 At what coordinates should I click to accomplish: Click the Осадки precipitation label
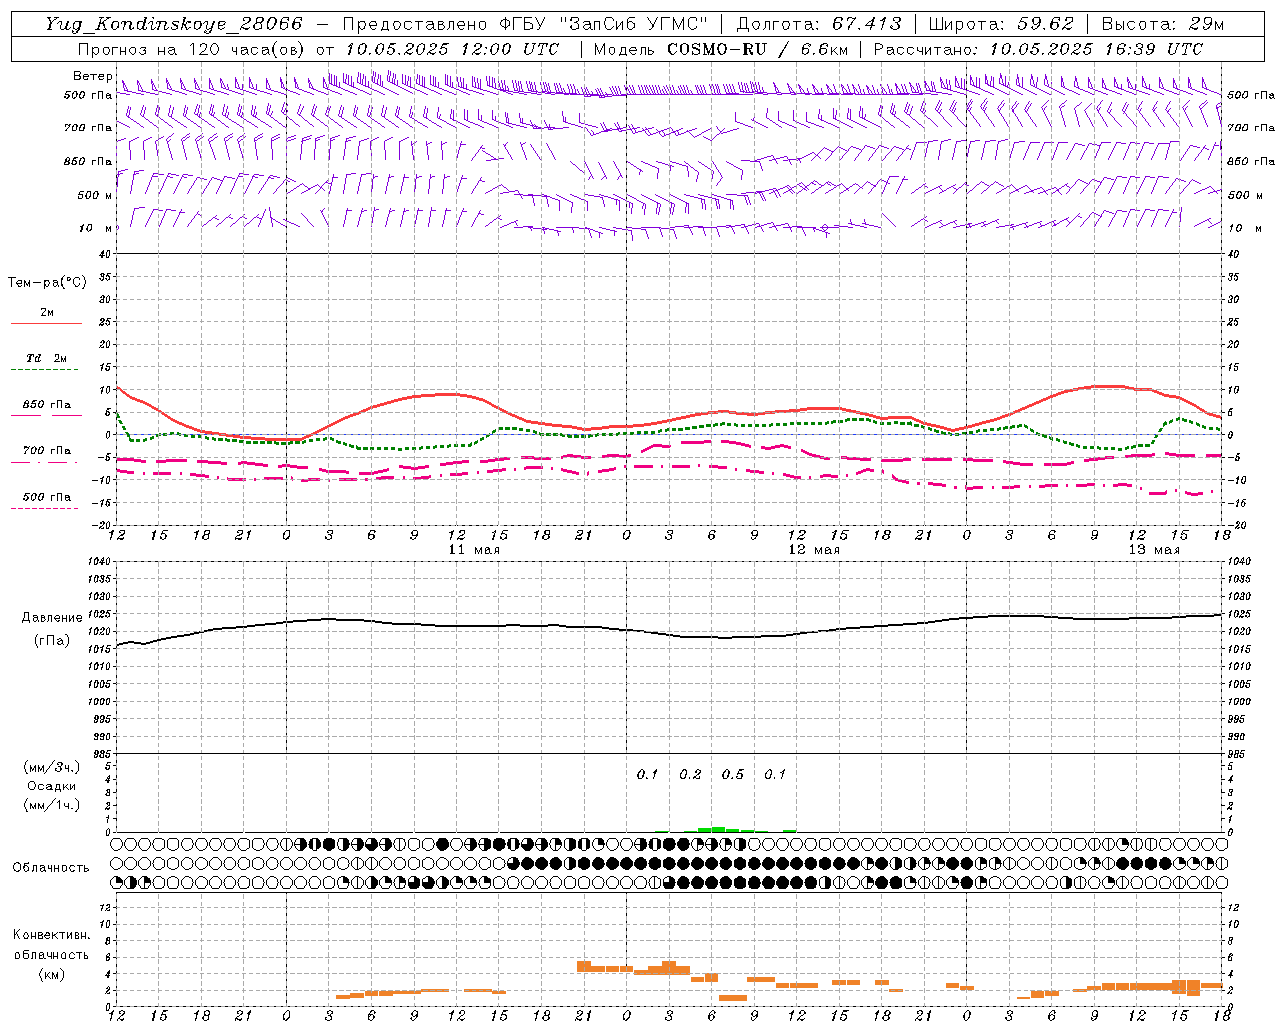click(52, 786)
